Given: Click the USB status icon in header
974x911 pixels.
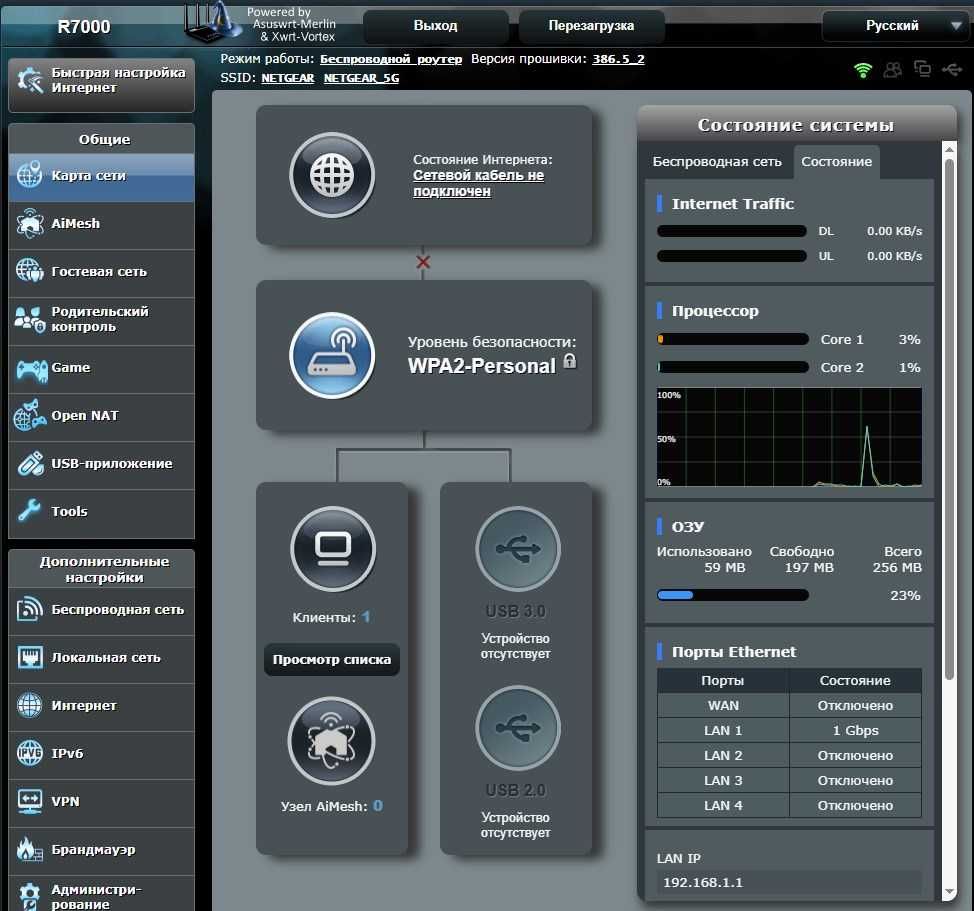Looking at the screenshot, I should [x=952, y=70].
